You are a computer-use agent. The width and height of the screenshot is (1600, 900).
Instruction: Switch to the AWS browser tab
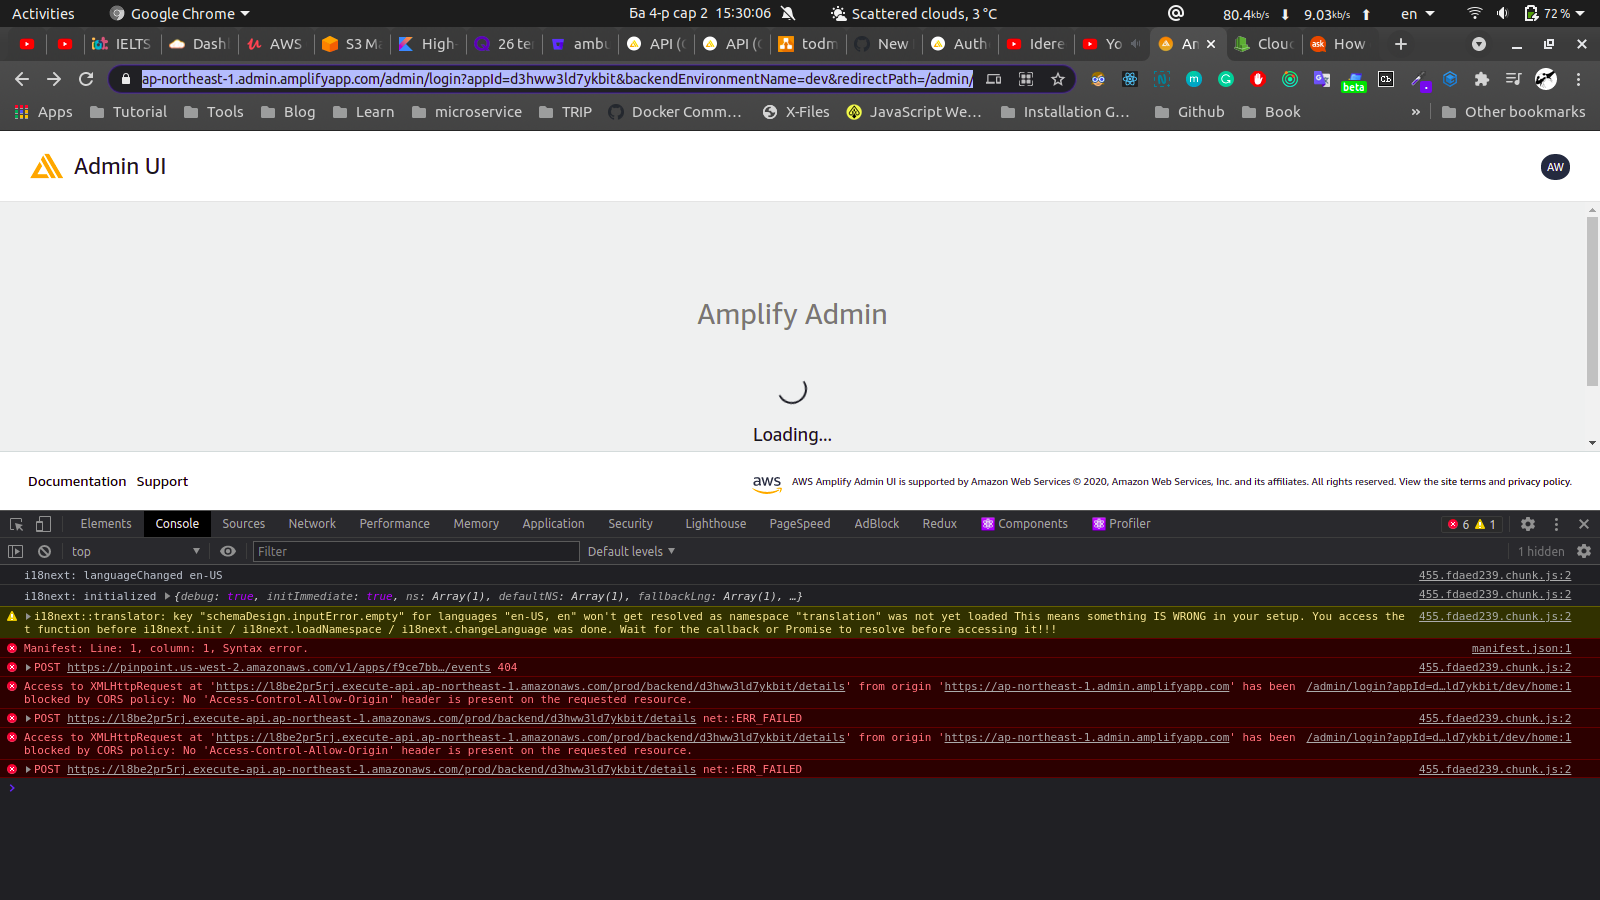pyautogui.click(x=275, y=44)
